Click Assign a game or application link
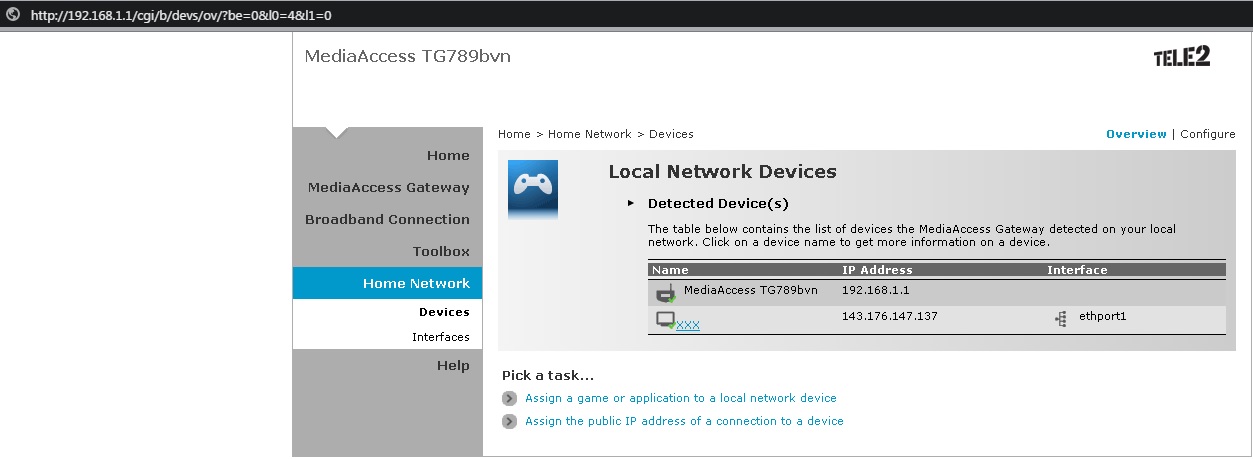Screen dimensions: 1253x459 click(x=681, y=398)
